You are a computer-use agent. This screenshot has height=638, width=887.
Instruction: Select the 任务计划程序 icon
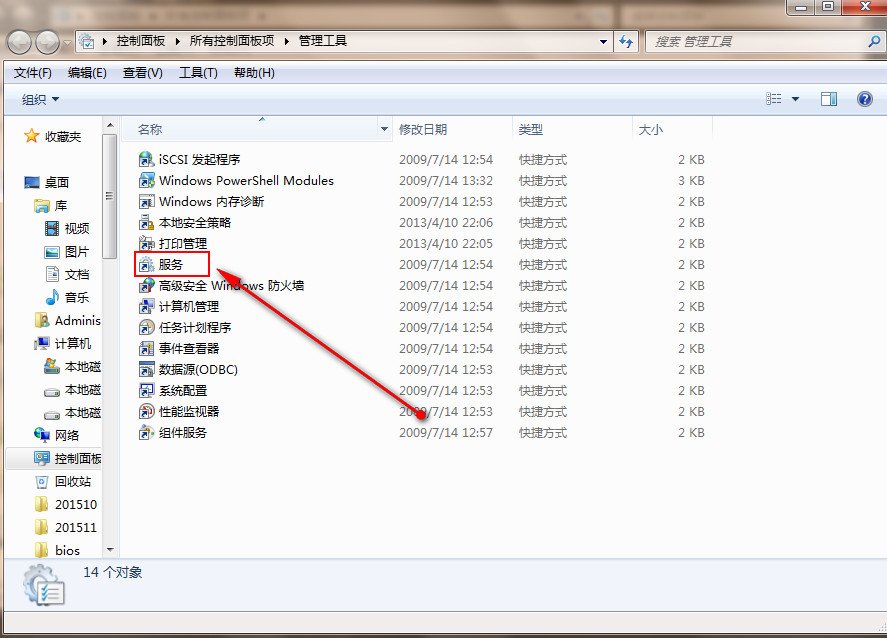pos(147,327)
